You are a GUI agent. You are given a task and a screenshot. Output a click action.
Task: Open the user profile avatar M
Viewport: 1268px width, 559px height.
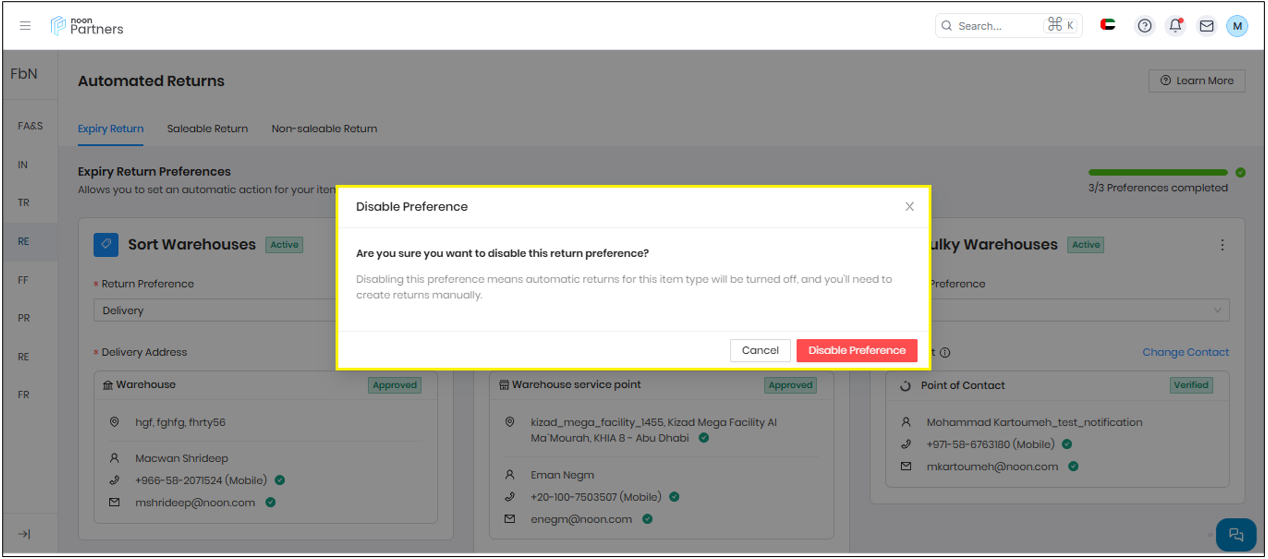coord(1237,26)
